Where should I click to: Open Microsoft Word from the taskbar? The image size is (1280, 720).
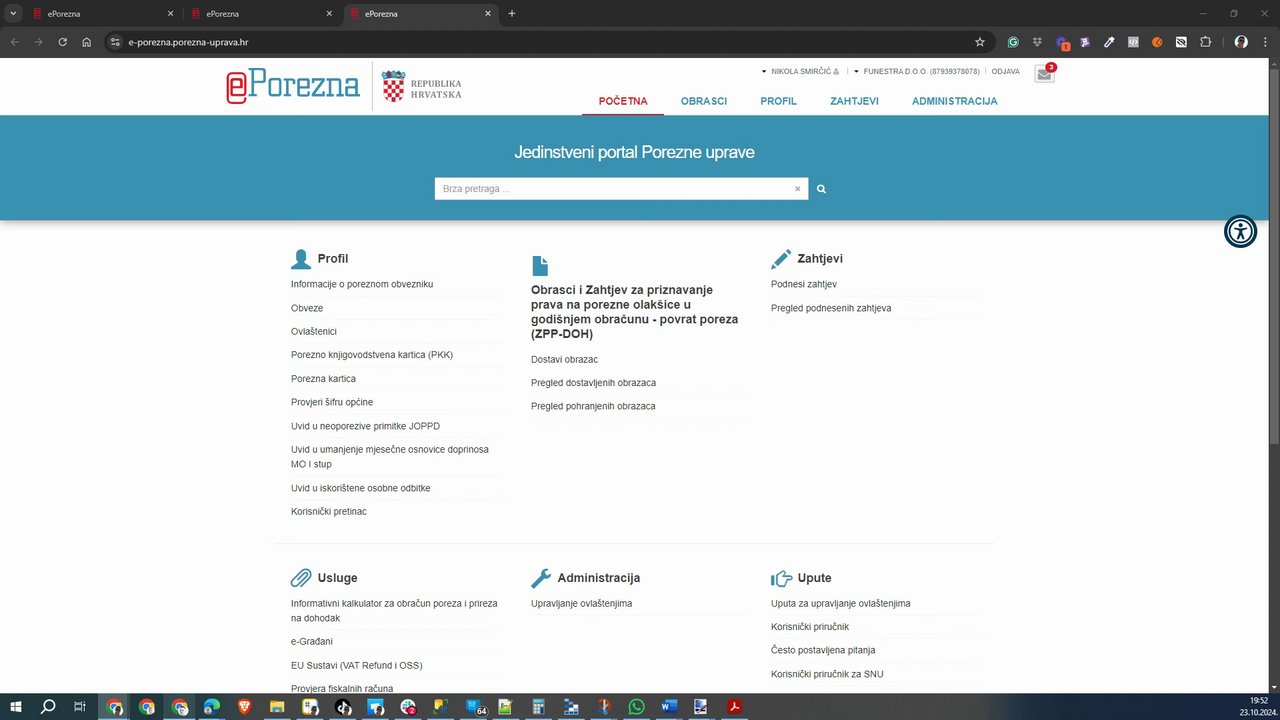click(x=669, y=707)
